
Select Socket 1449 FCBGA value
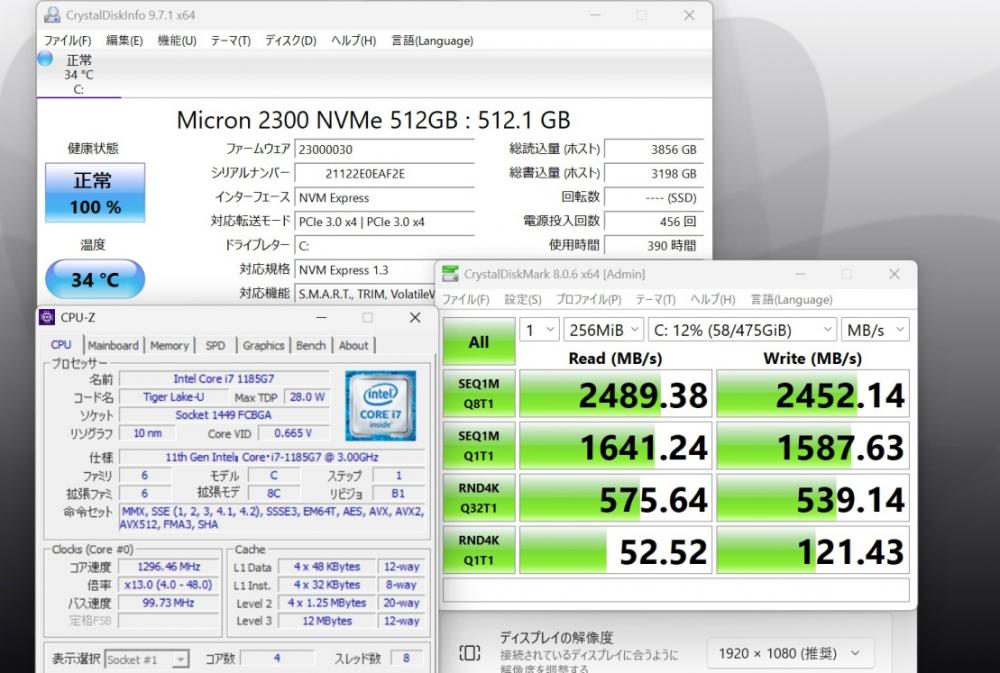[x=224, y=415]
